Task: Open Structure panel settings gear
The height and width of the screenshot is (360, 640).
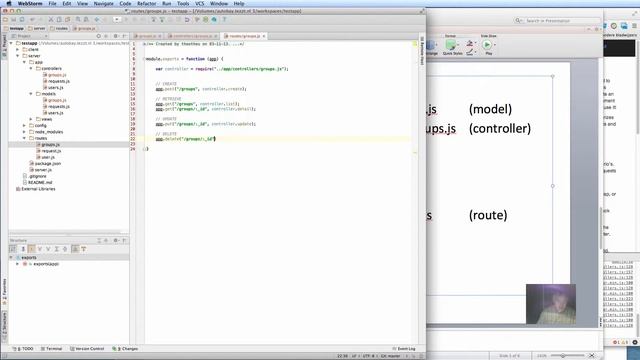Action: pyautogui.click(x=116, y=241)
